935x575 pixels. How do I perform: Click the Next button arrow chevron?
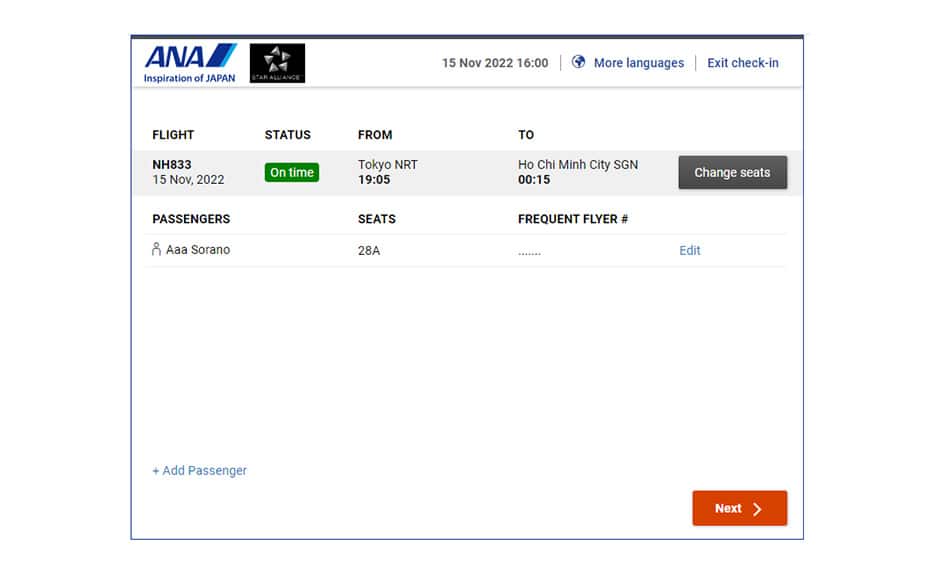pos(757,509)
